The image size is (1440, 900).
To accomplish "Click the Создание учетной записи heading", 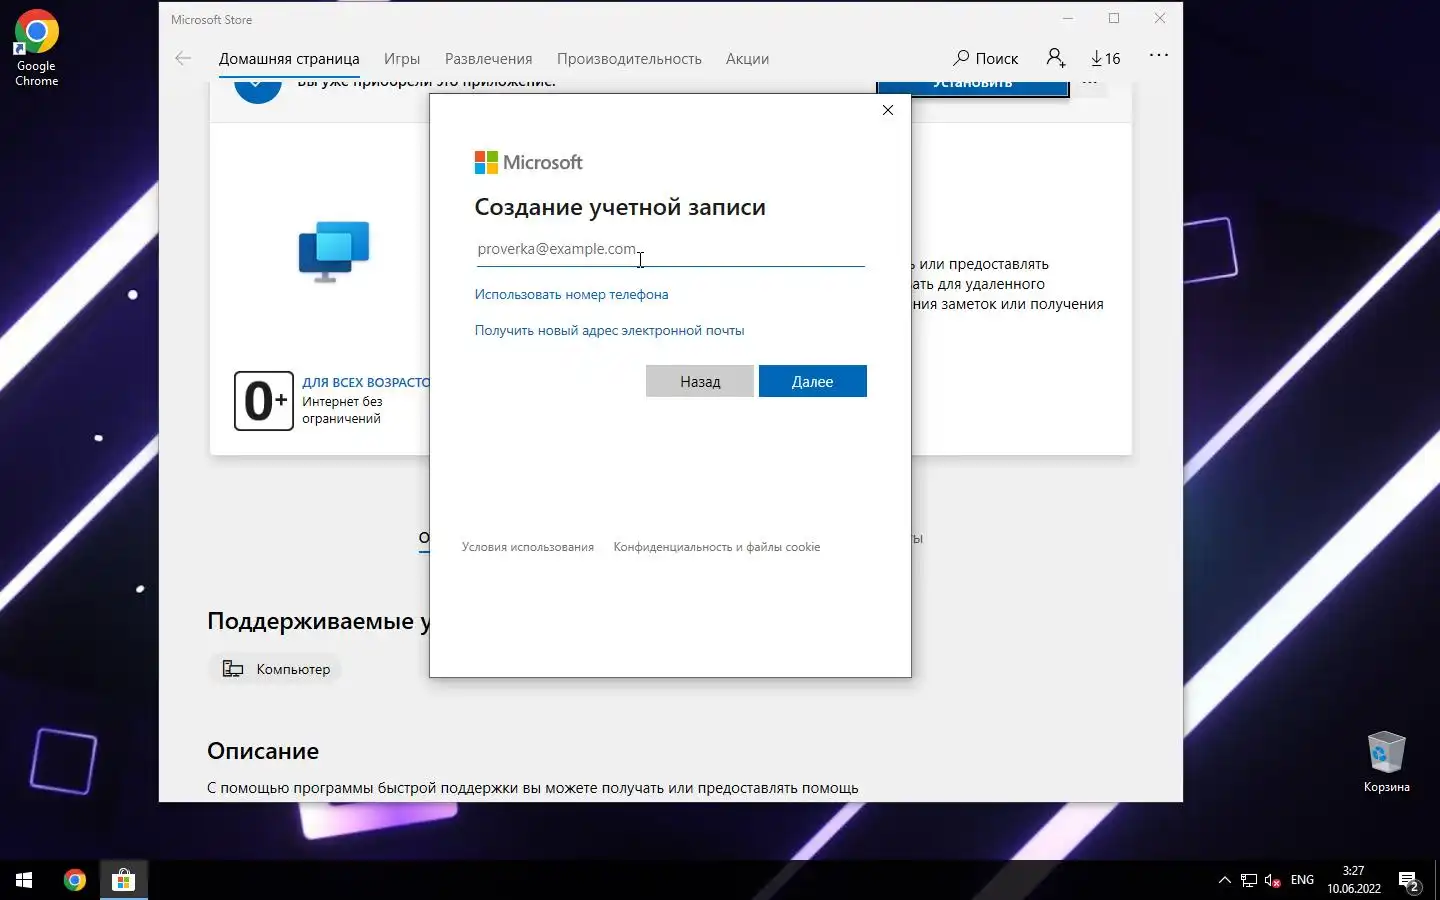I will coord(620,207).
